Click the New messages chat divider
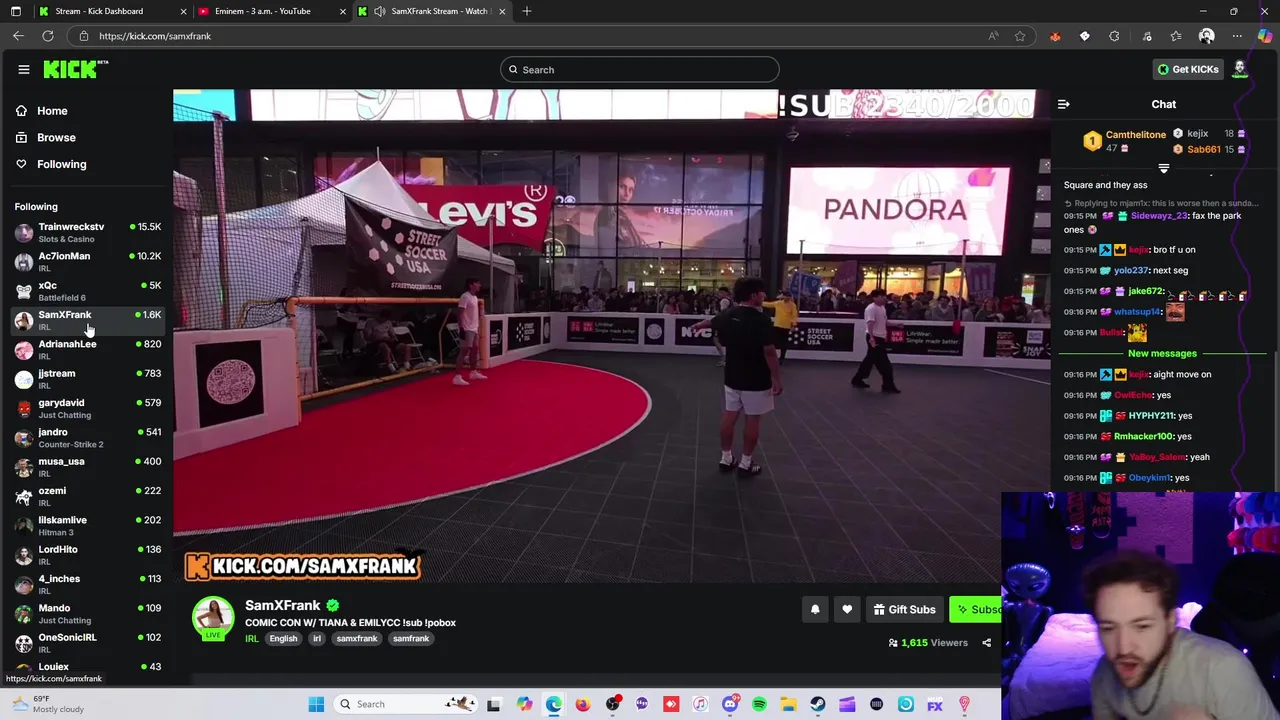The image size is (1280, 720). tap(1162, 353)
